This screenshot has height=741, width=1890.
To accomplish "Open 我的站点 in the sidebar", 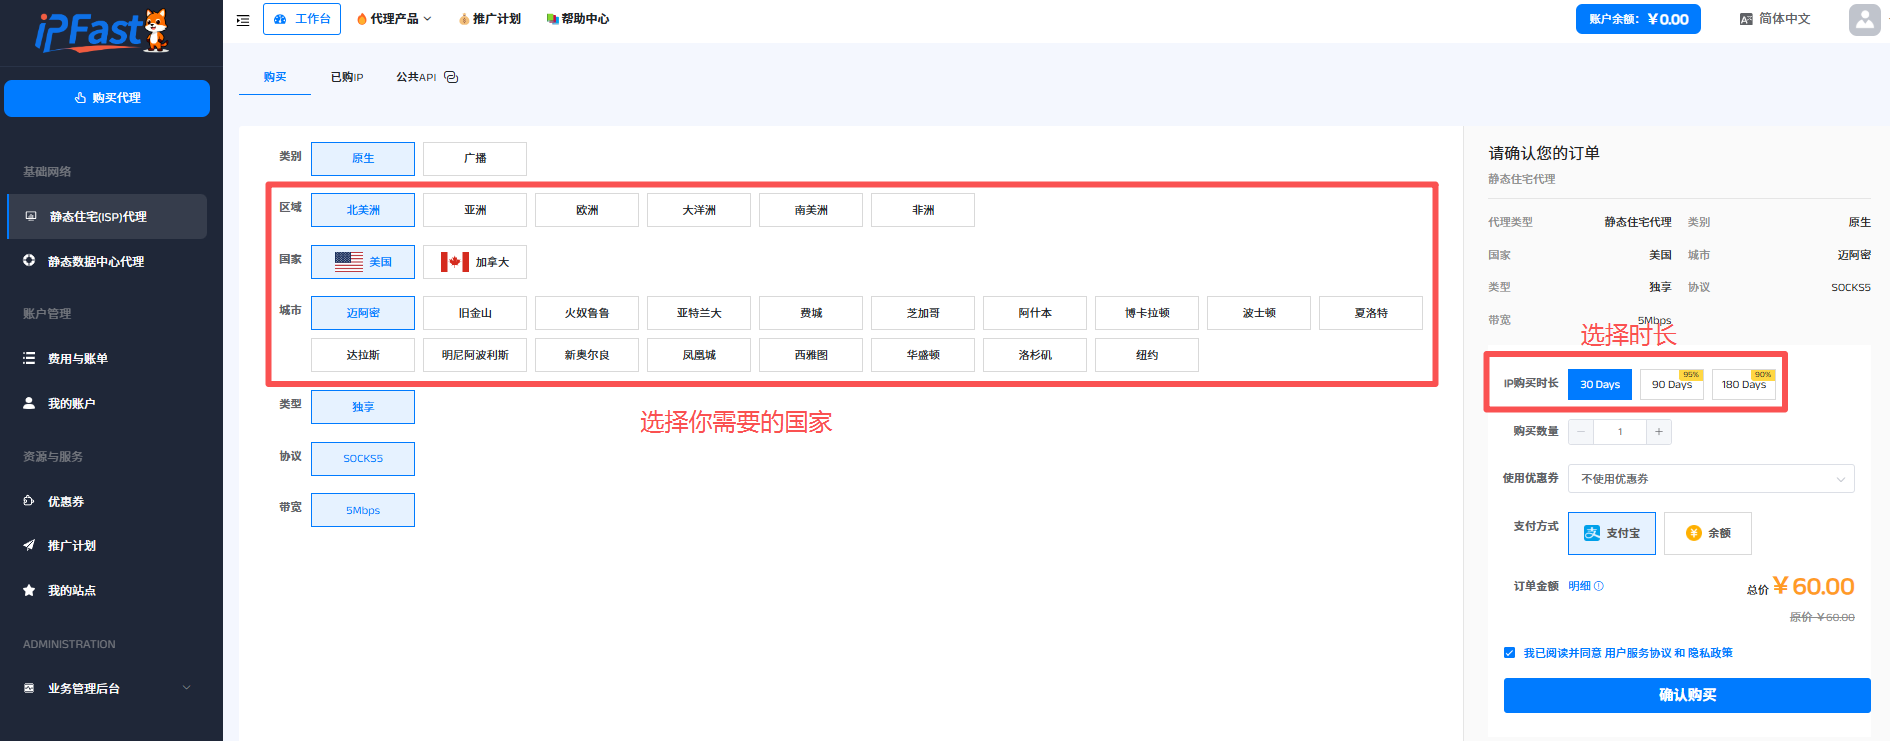I will 72,590.
